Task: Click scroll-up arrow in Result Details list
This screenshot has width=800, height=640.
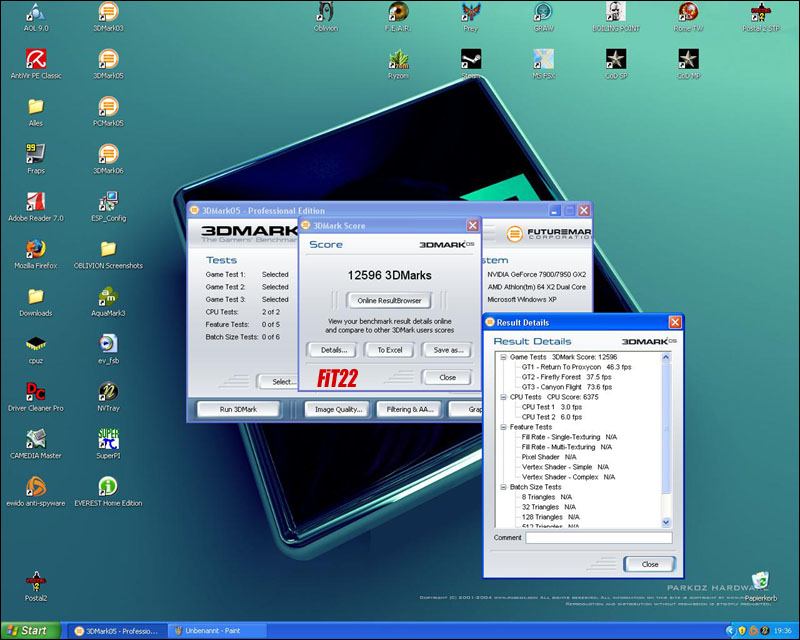Action: [x=666, y=358]
